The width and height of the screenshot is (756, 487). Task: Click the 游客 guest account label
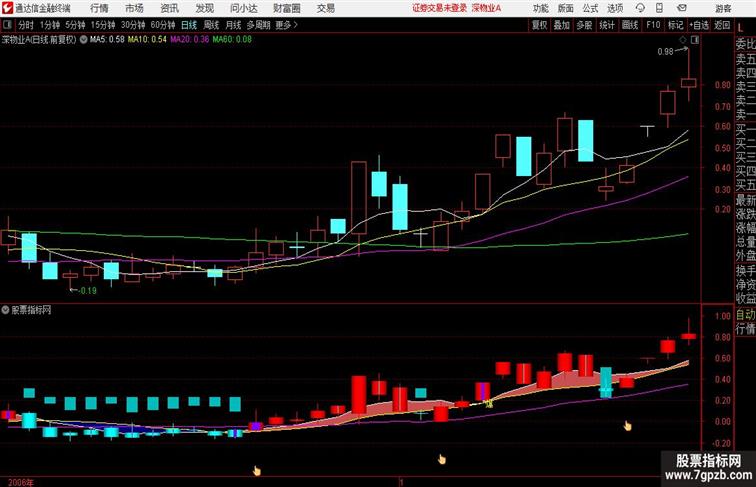(723, 8)
